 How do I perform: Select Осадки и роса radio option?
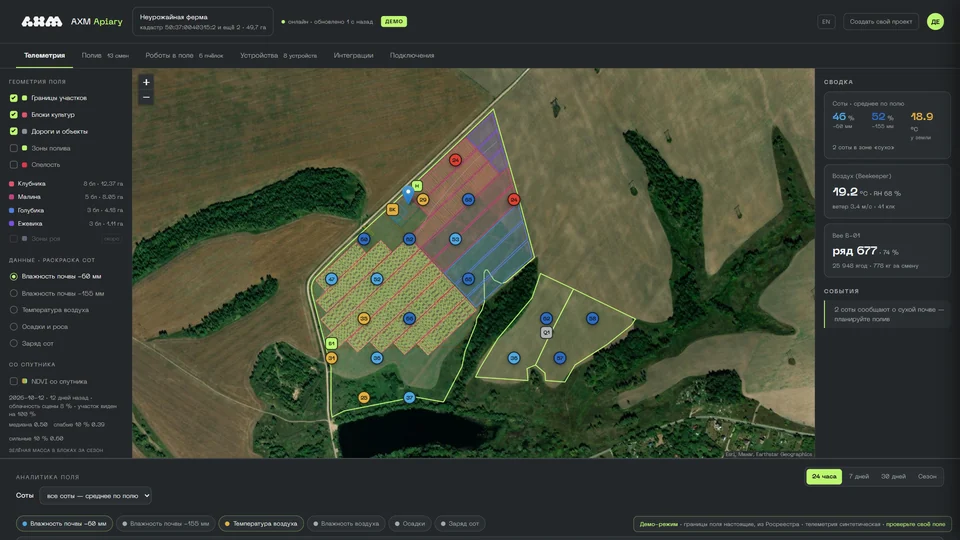point(13,327)
